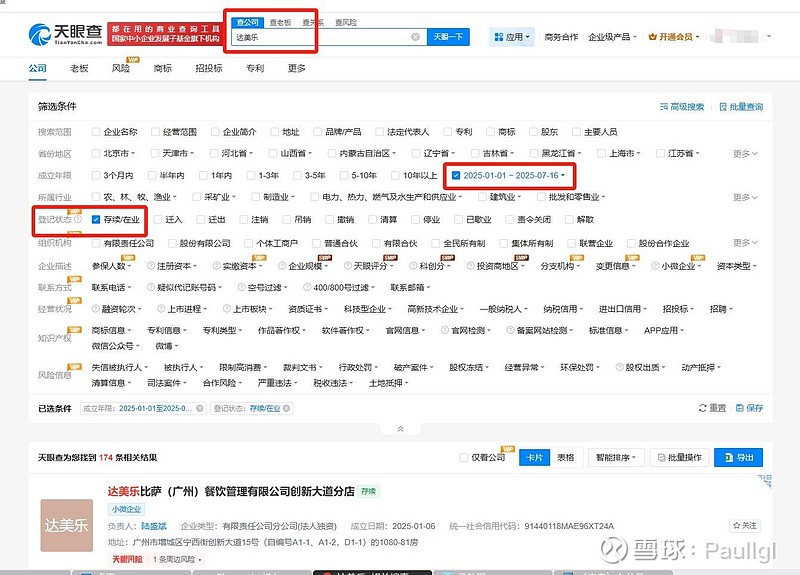Click the 天眼风险 周边风险 link
The image size is (800, 575).
156,559
